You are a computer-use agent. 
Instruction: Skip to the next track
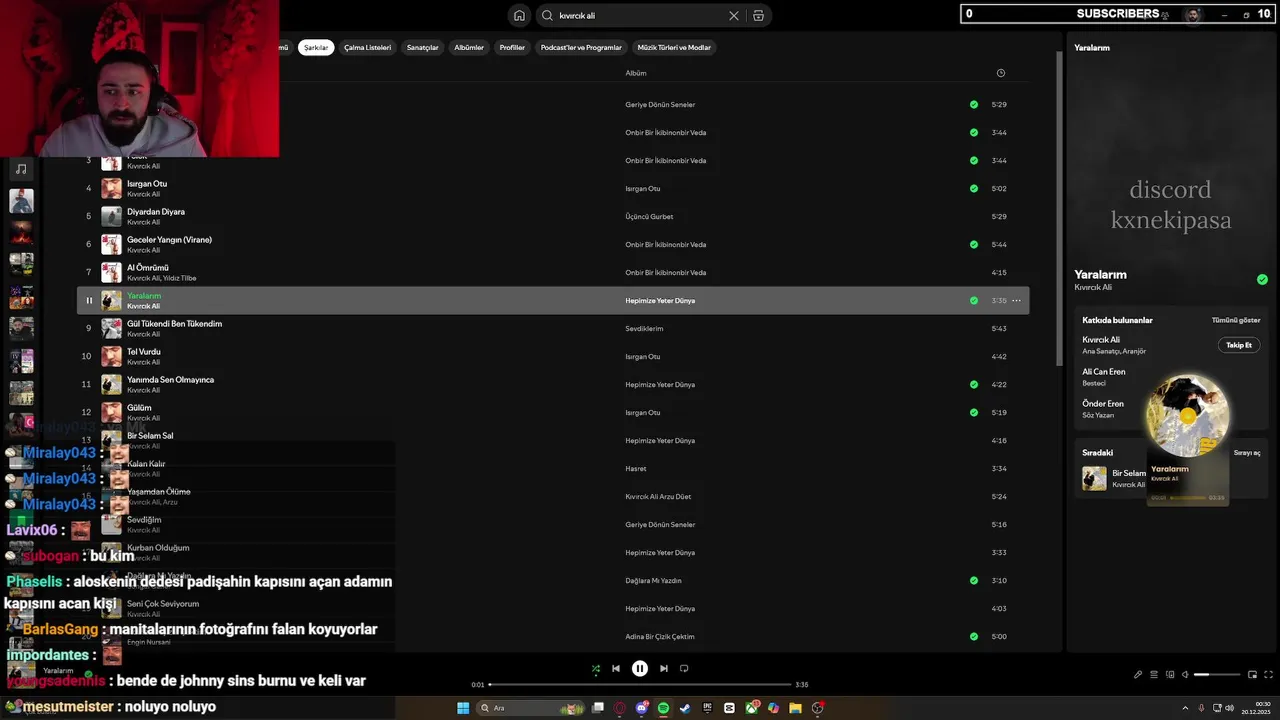tap(664, 669)
